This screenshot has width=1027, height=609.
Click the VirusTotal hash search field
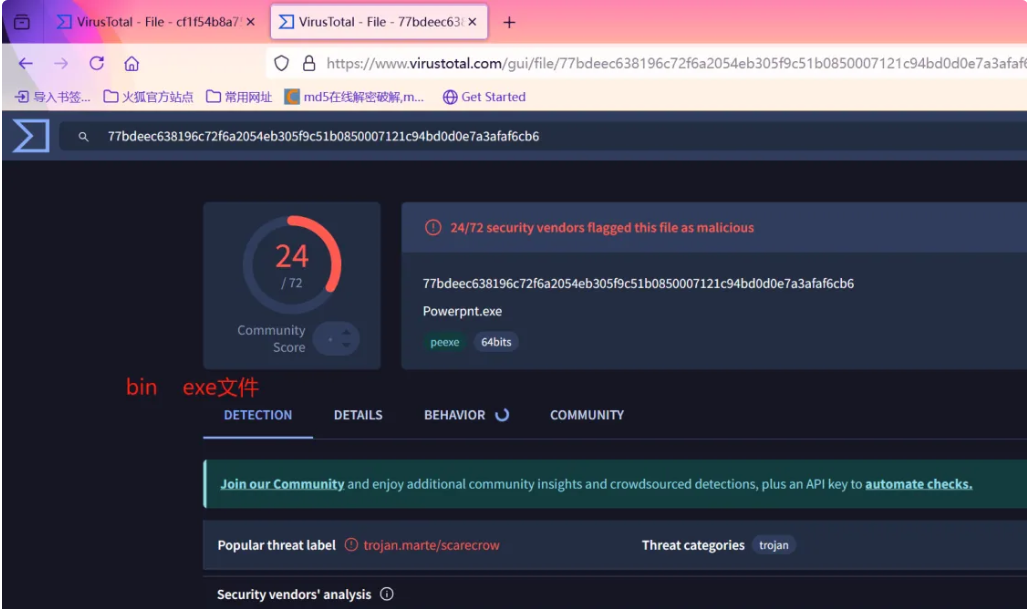(544, 136)
